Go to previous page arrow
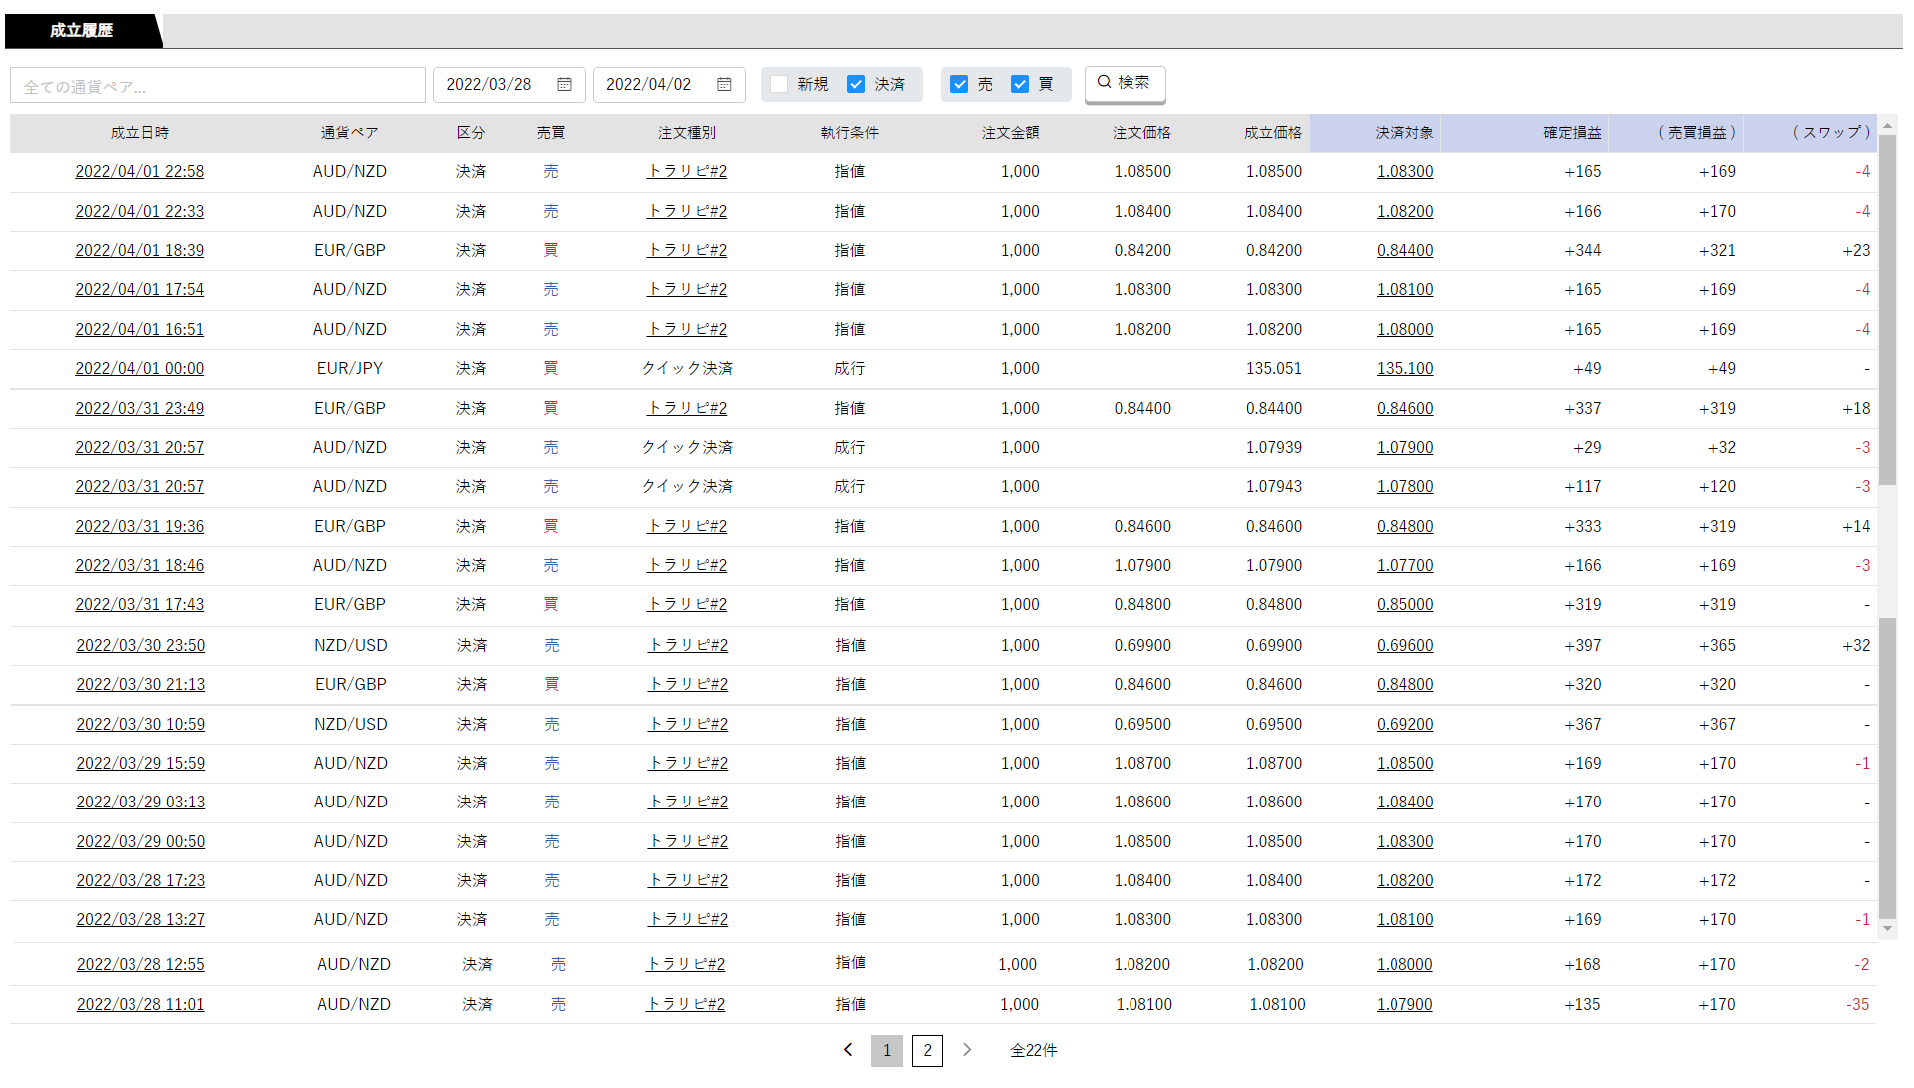1914x1088 pixels. click(848, 1050)
